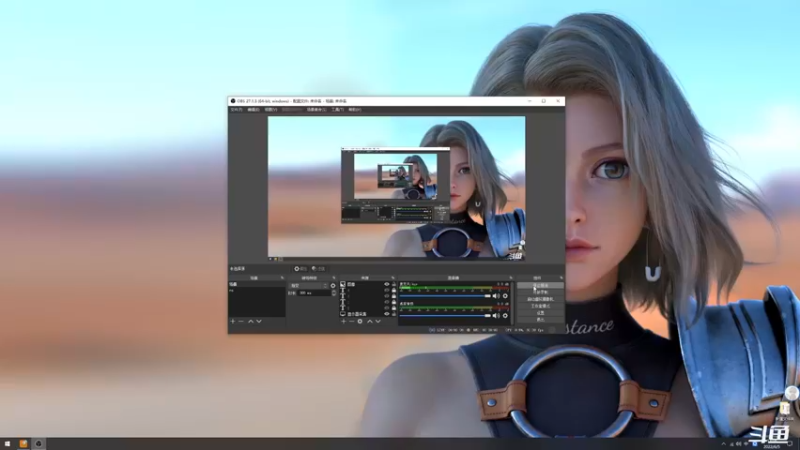The height and width of the screenshot is (450, 800).
Task: Open the 文件(F) menu
Action: tap(236, 110)
